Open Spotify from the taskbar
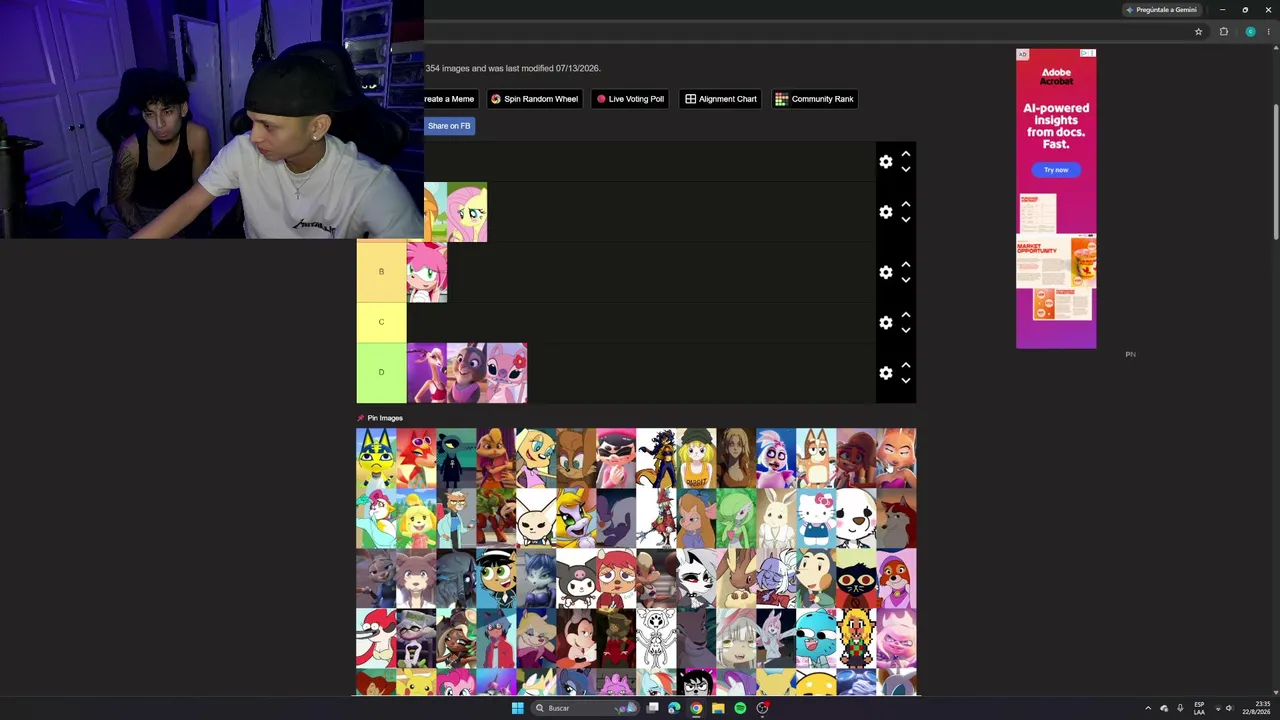Image resolution: width=1280 pixels, height=720 pixels. point(740,708)
